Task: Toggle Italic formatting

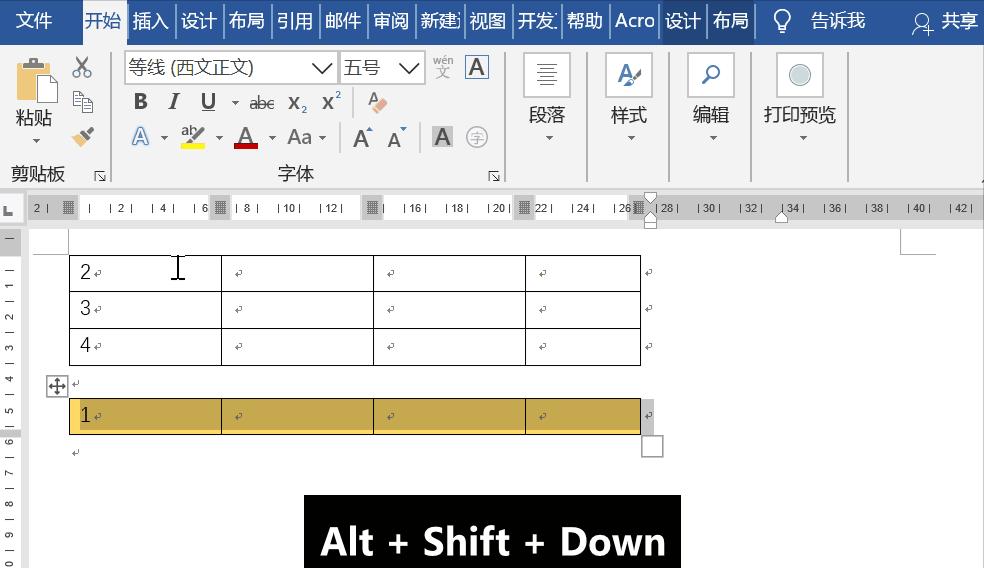Action: (174, 102)
